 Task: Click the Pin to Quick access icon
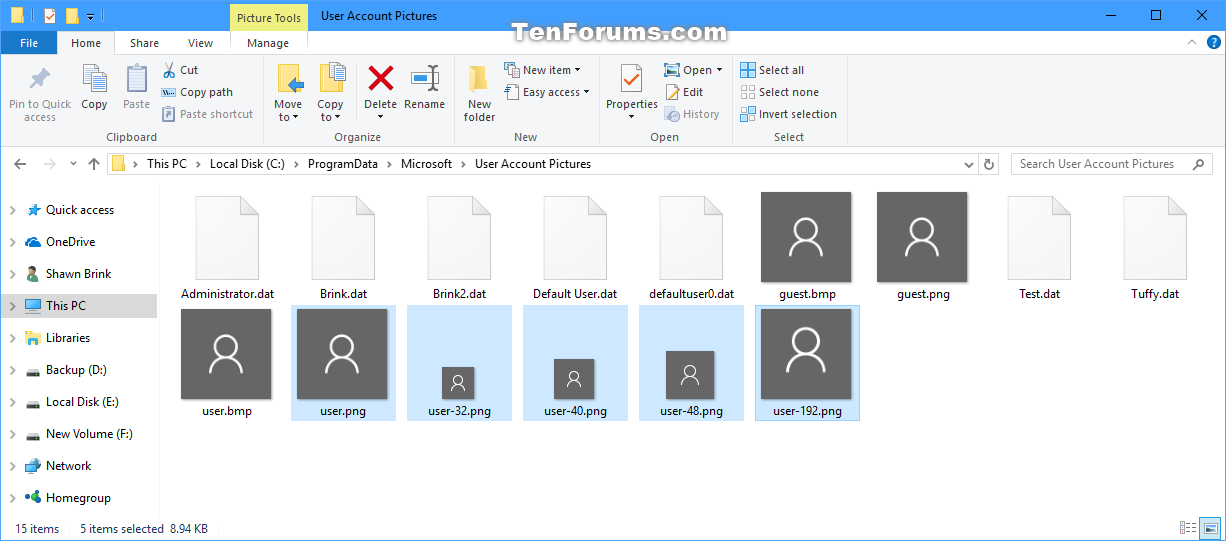click(40, 79)
